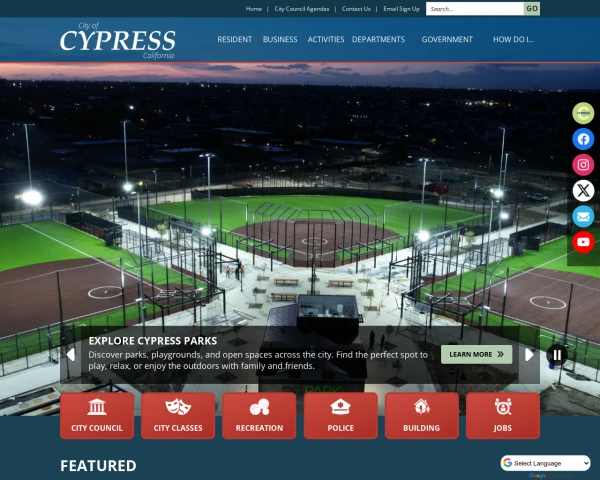Open the Activities menu
This screenshot has height=480, width=600.
(x=326, y=39)
